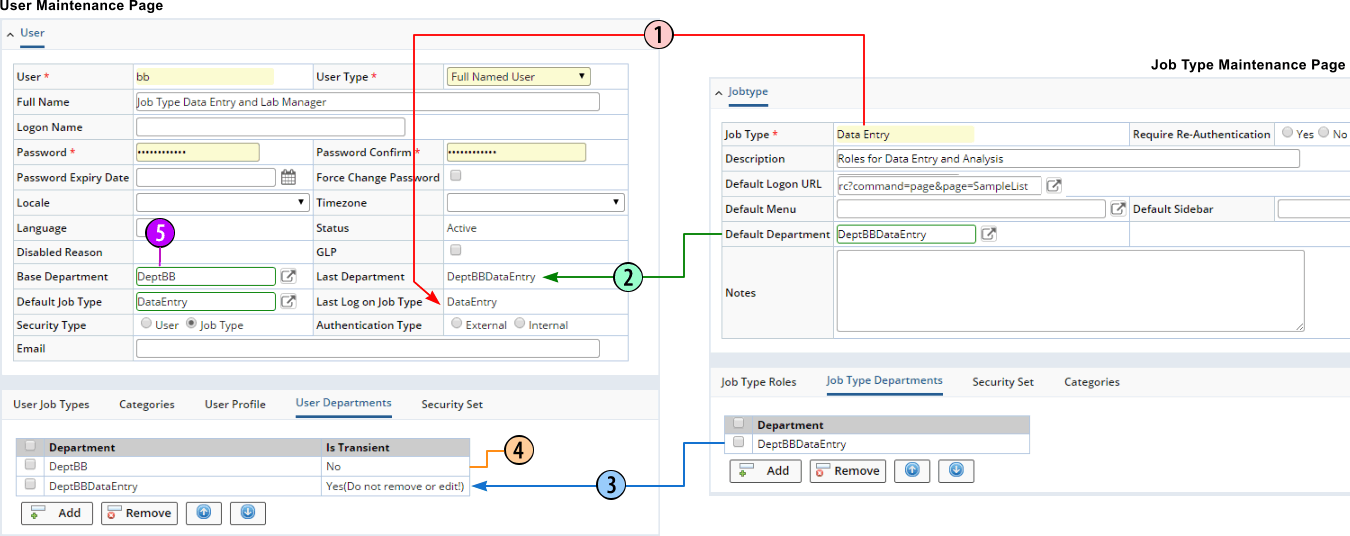Open the Timezone dropdown
Viewport: 1350px width, 536px height.
coord(535,202)
